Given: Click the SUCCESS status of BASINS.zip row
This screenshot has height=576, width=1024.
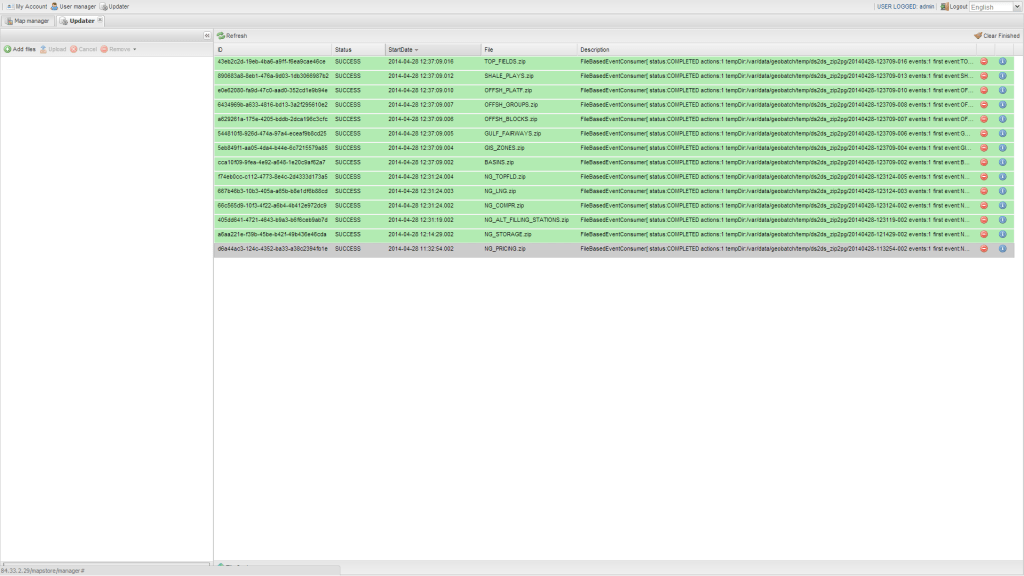Looking at the screenshot, I should 347,162.
